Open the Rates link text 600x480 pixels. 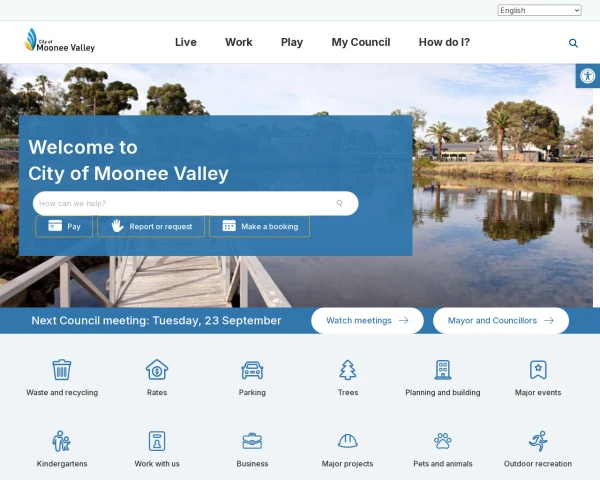tap(157, 392)
